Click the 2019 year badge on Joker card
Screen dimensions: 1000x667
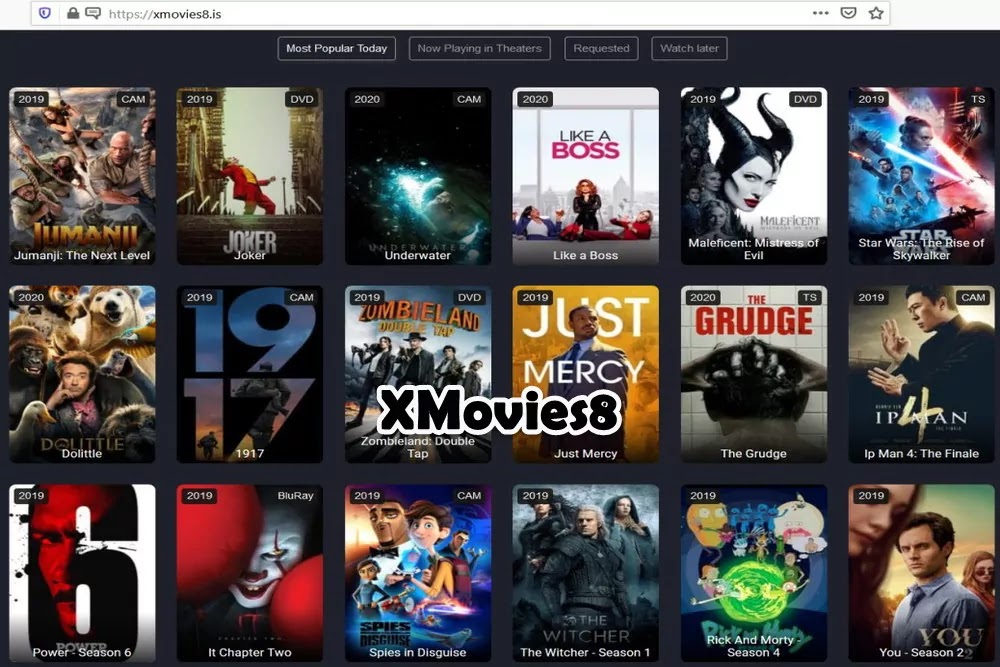pos(199,99)
